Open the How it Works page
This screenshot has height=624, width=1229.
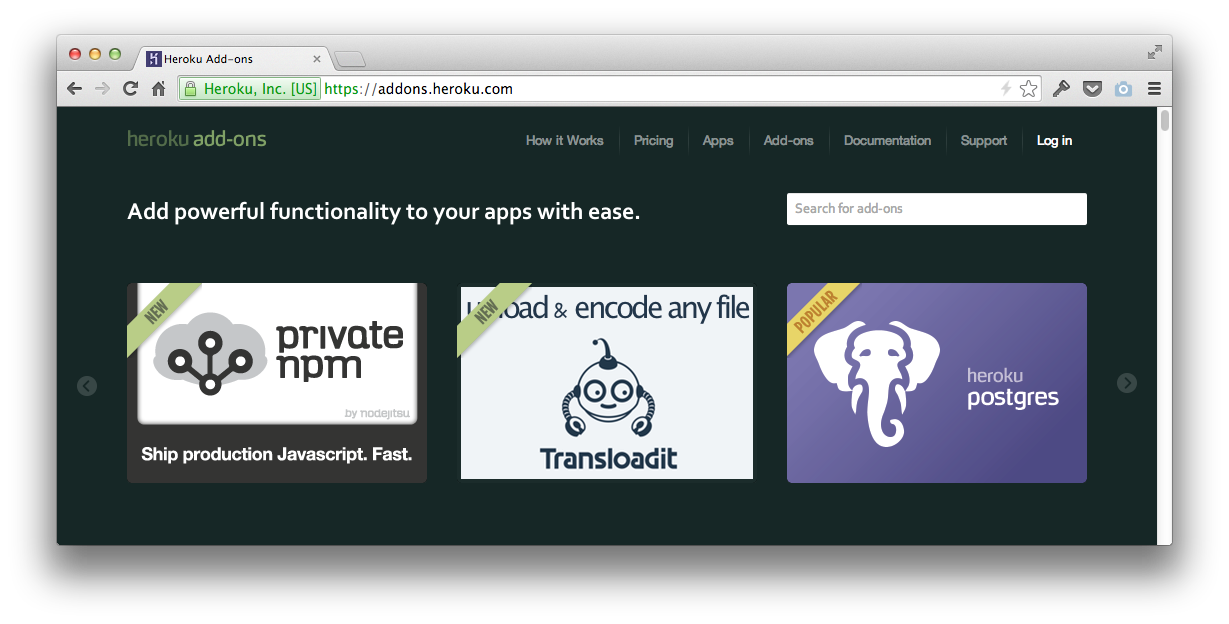click(564, 141)
